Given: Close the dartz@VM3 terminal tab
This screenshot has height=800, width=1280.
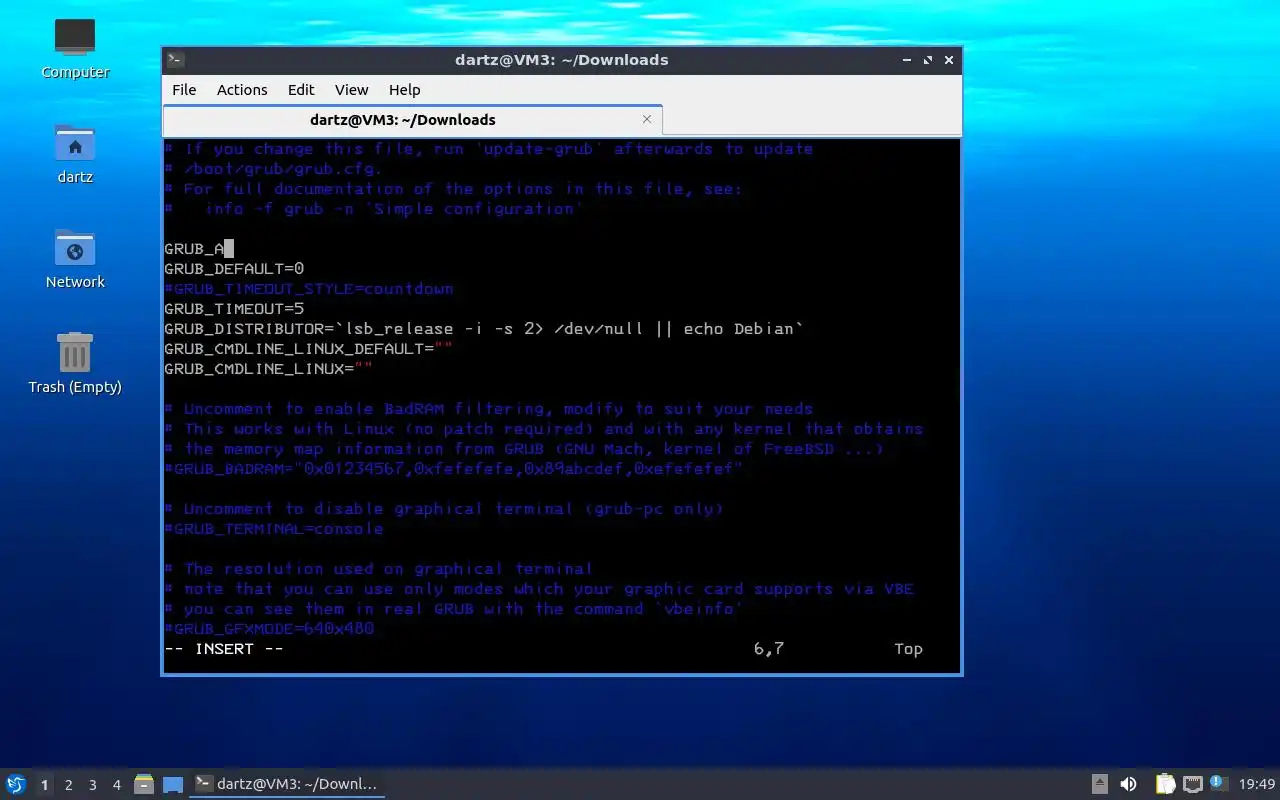Looking at the screenshot, I should [647, 119].
